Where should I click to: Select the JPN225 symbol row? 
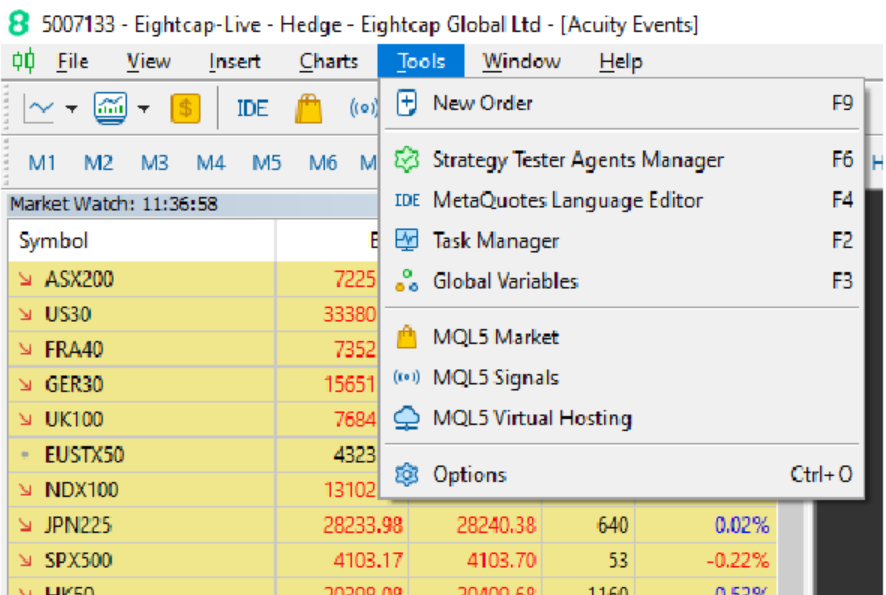click(393, 525)
